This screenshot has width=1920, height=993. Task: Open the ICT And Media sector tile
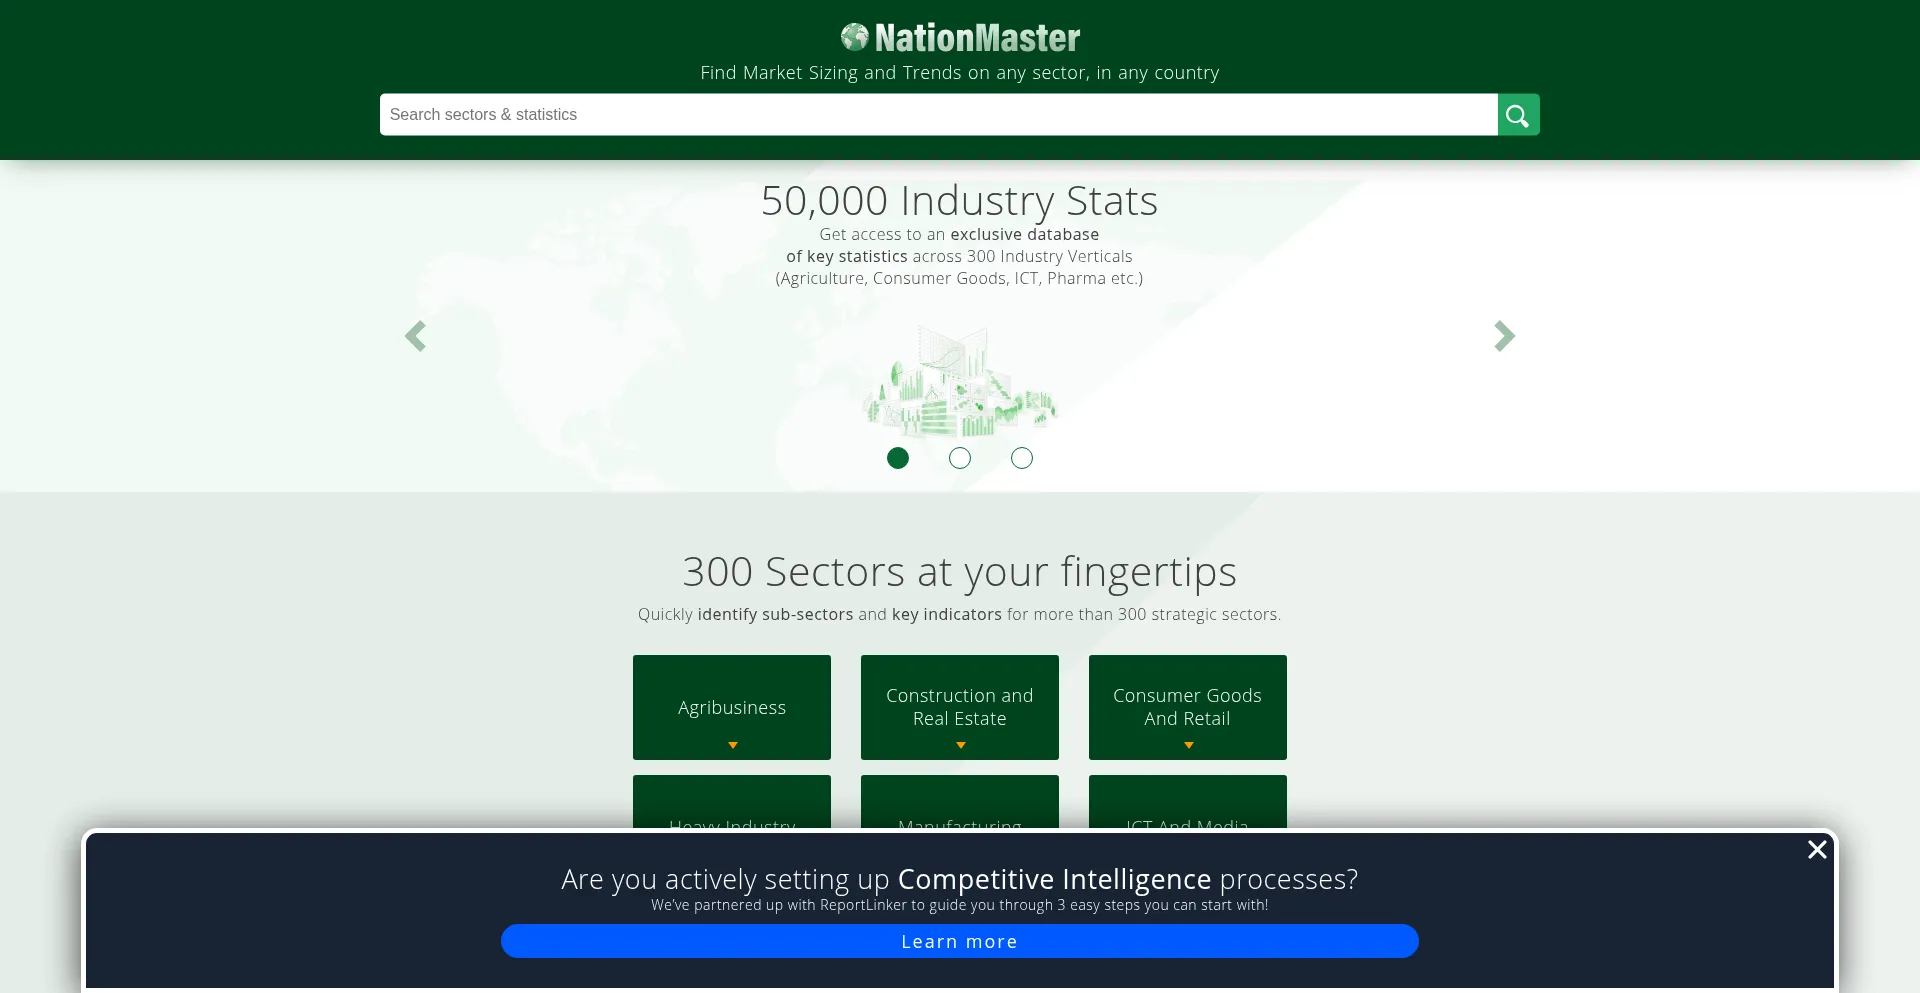(x=1188, y=805)
